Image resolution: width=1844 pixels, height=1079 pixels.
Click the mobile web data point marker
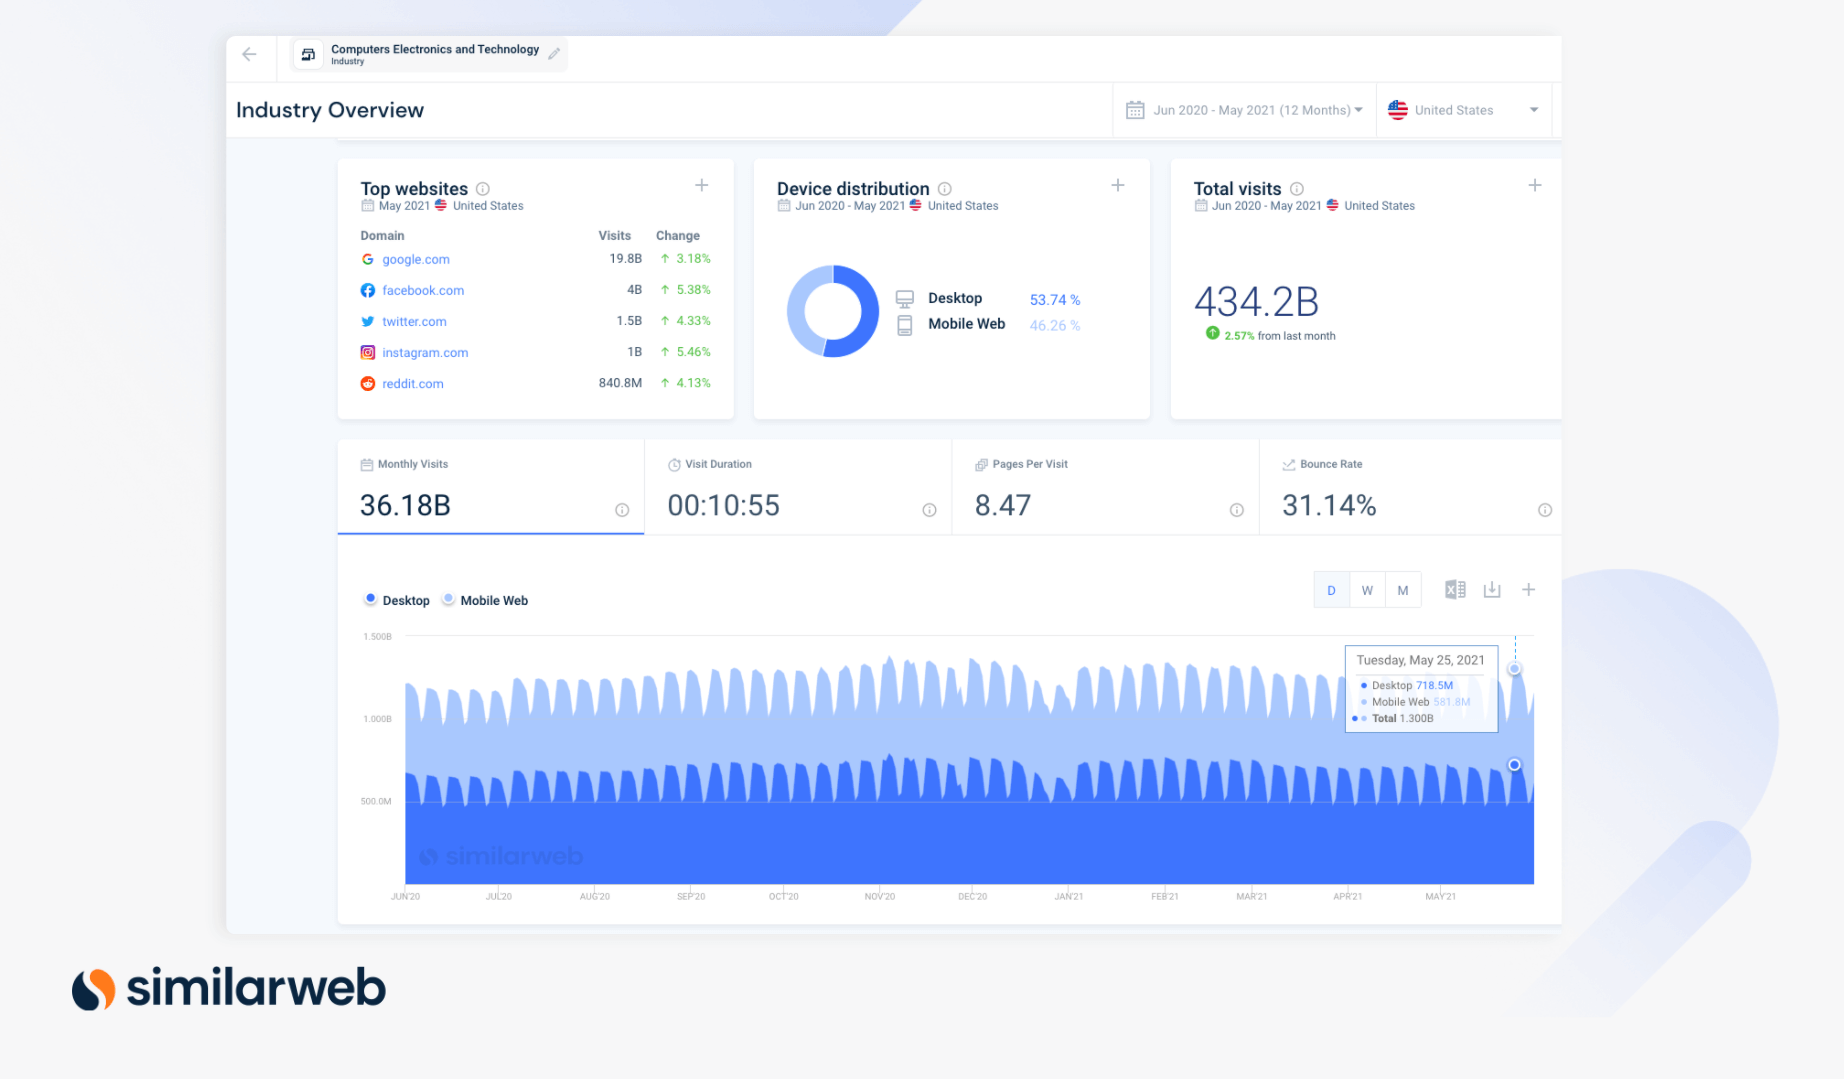coord(1515,669)
